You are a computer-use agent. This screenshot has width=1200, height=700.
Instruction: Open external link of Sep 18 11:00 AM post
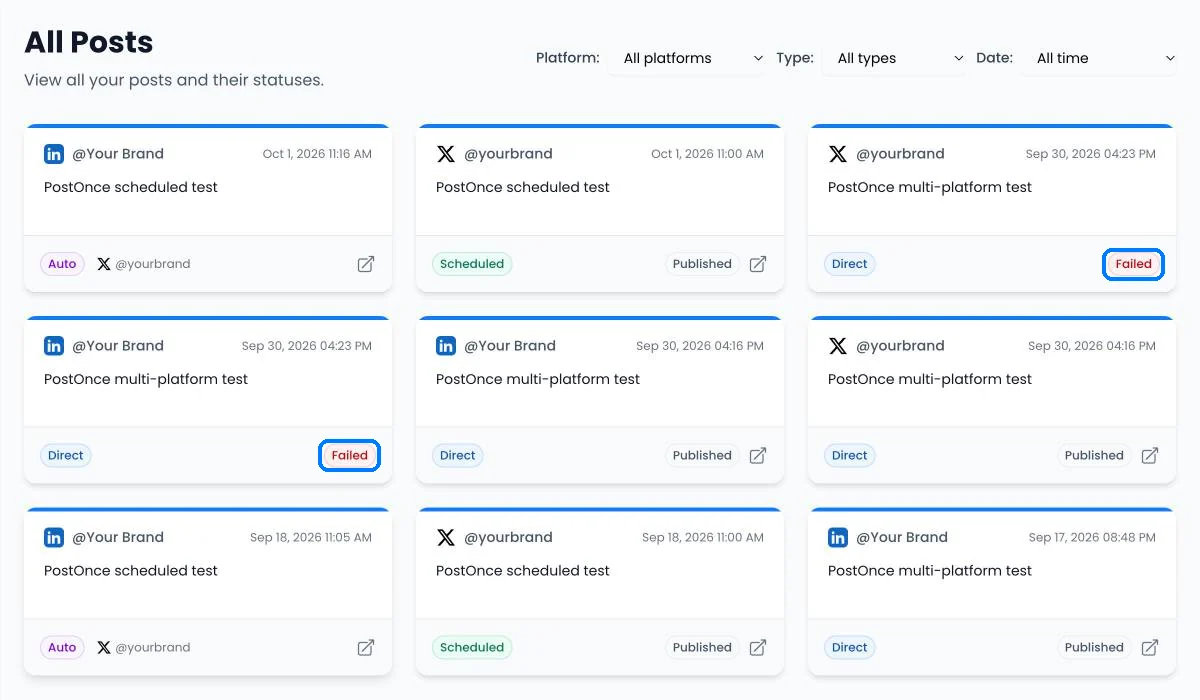(758, 648)
